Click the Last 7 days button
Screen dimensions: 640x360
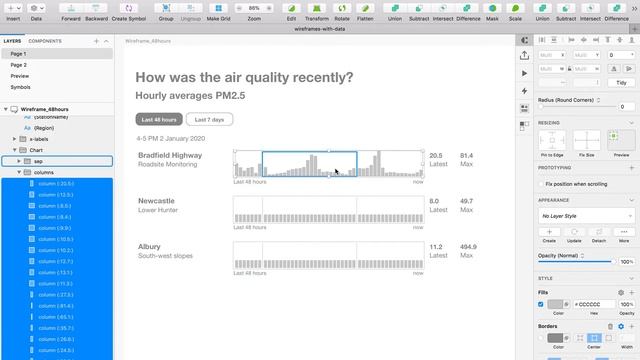tap(209, 120)
